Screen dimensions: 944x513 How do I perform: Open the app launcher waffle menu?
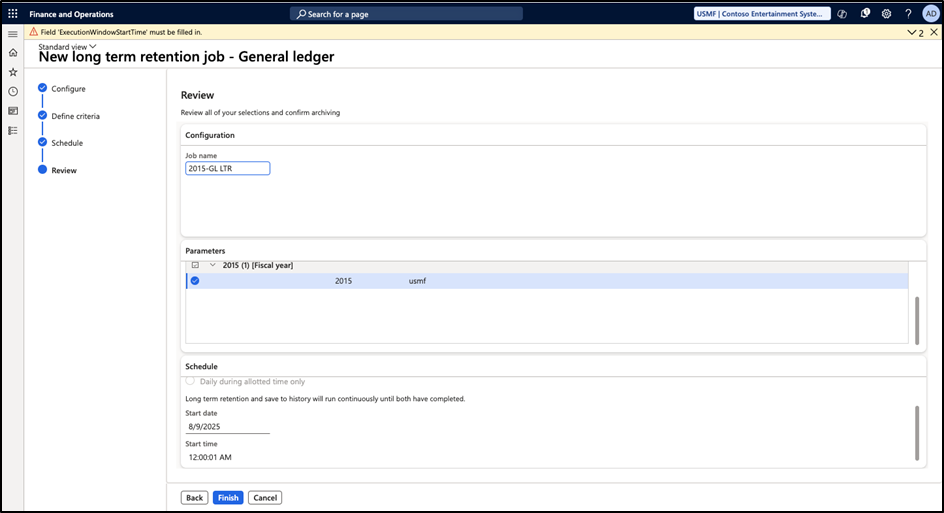pyautogui.click(x=13, y=14)
